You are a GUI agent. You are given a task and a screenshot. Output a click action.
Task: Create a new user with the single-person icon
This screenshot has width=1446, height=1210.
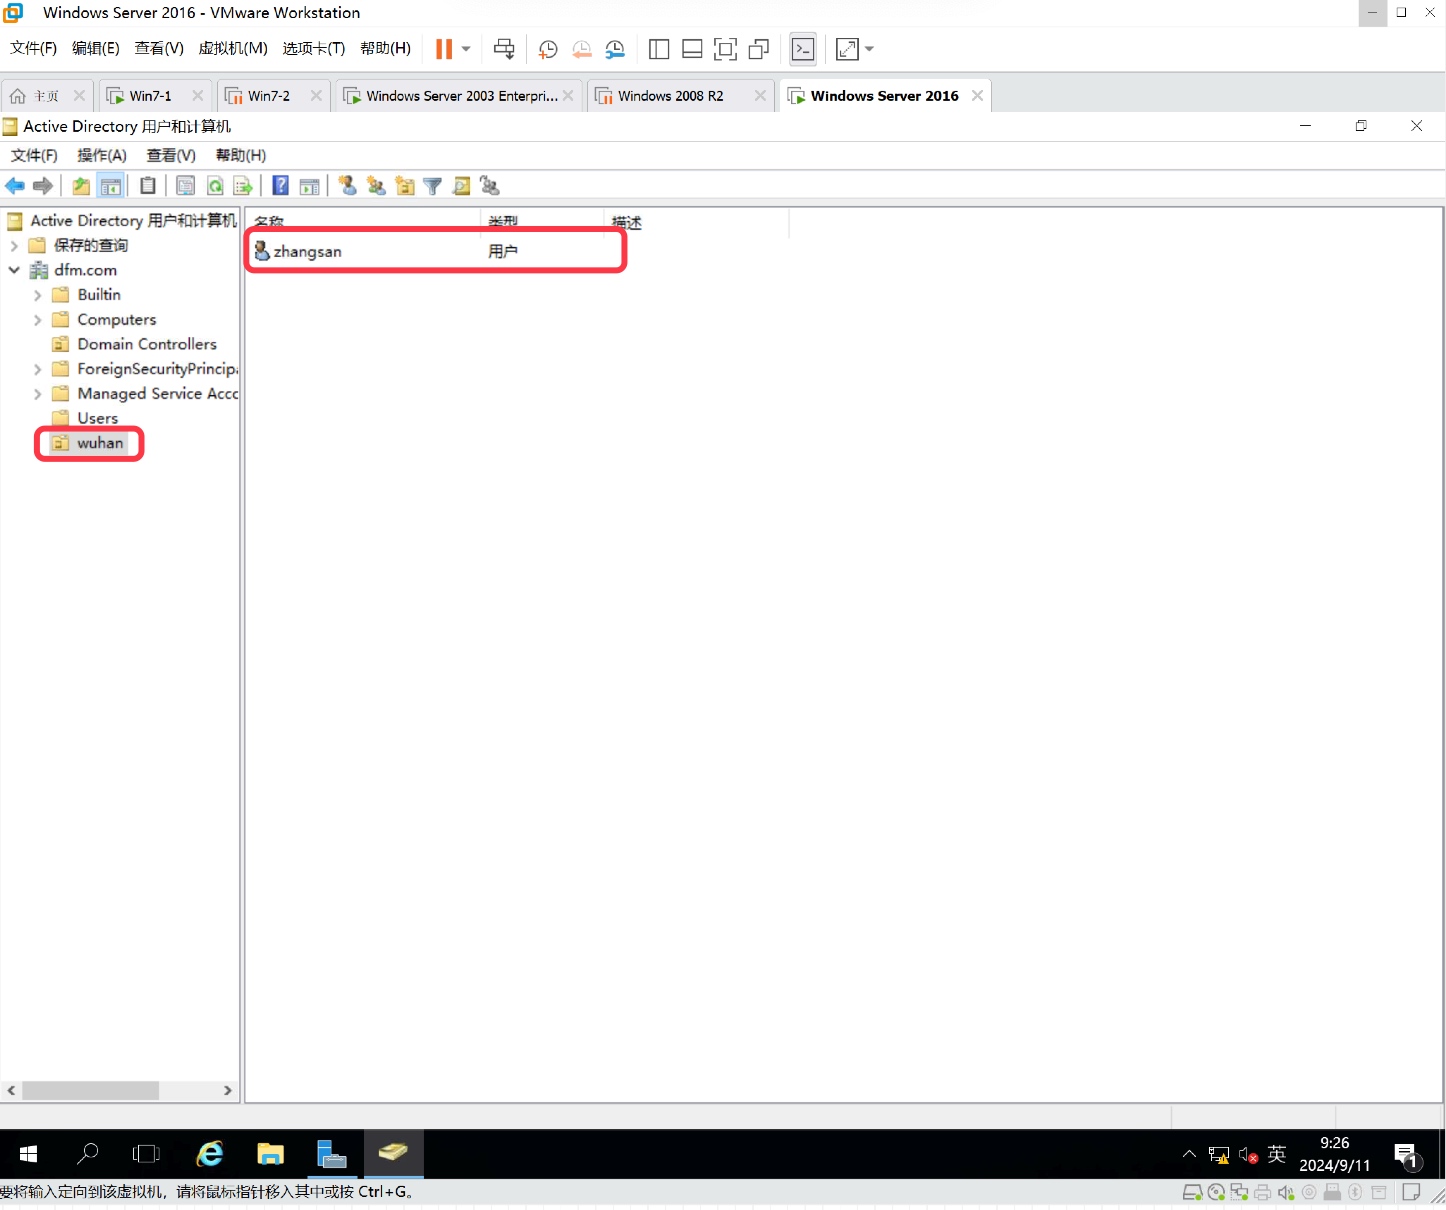coord(348,186)
